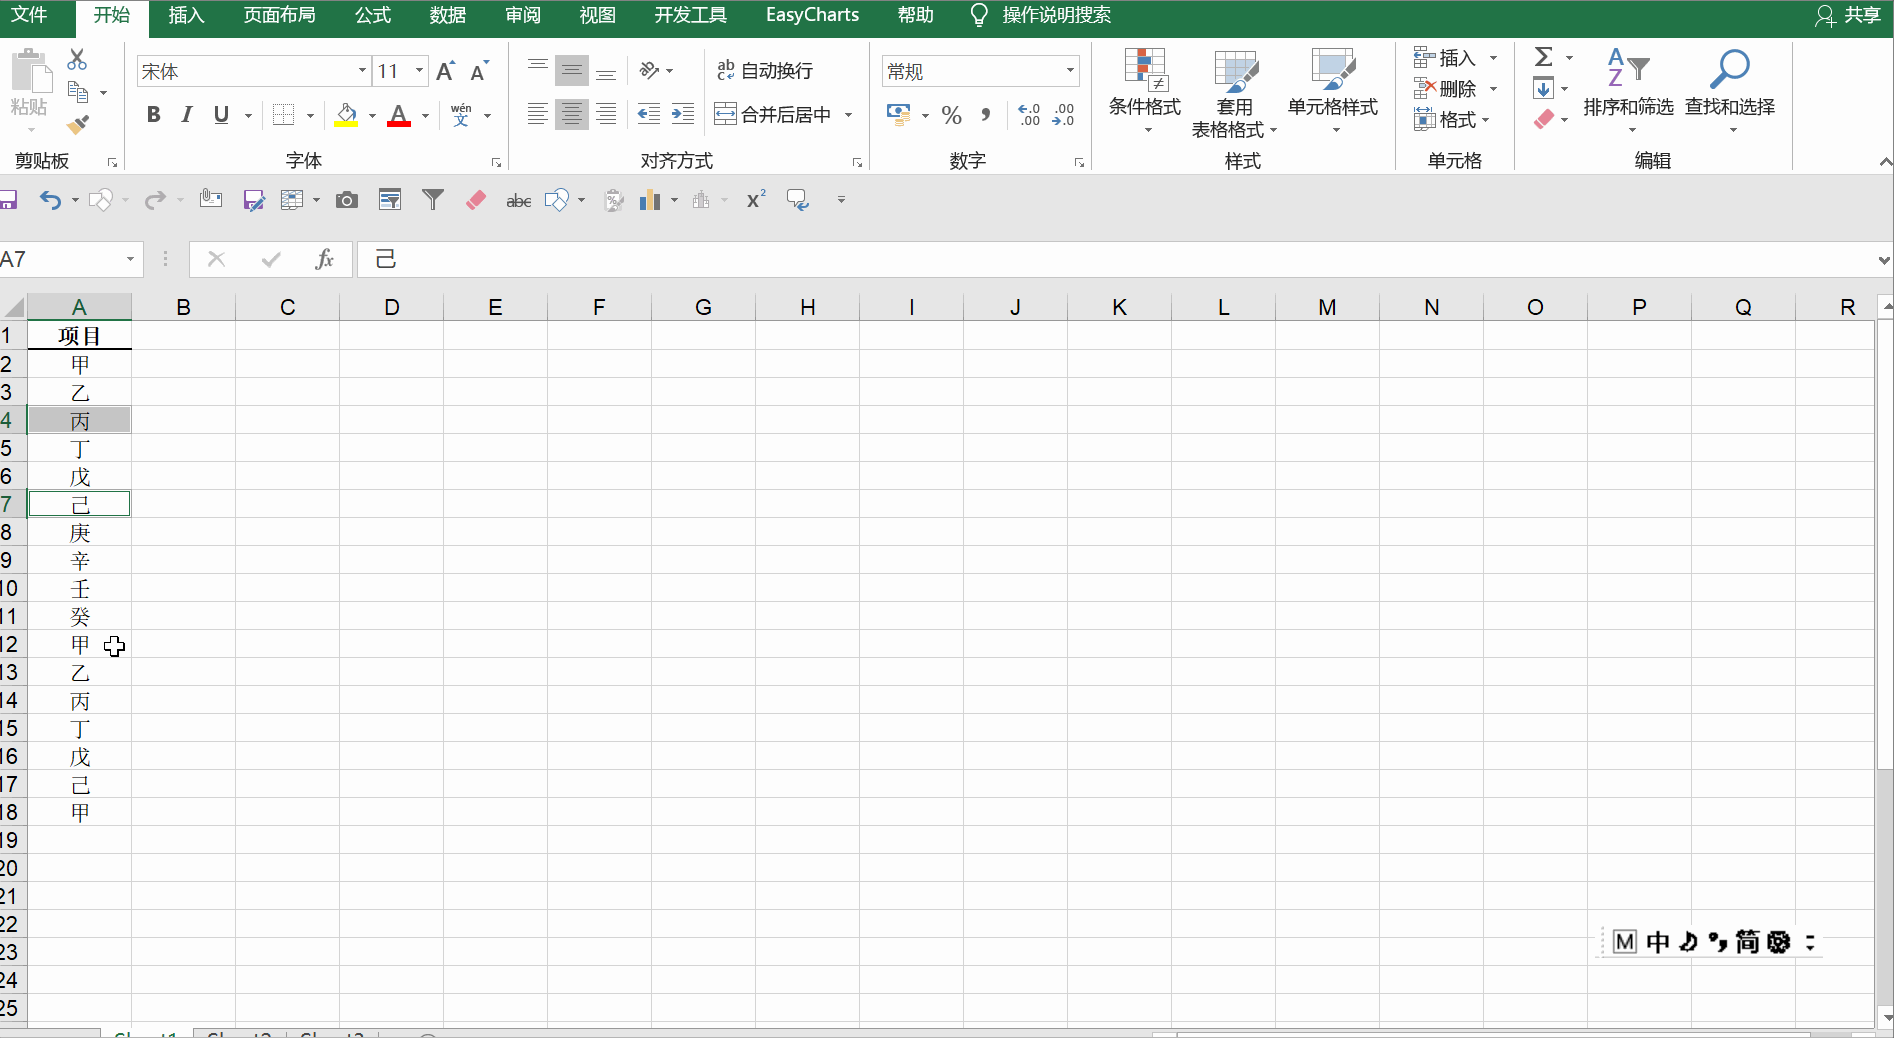Screen dimensions: 1894x1038
Task: Click the filter funnel icon in quick access toolbar
Action: [433, 200]
